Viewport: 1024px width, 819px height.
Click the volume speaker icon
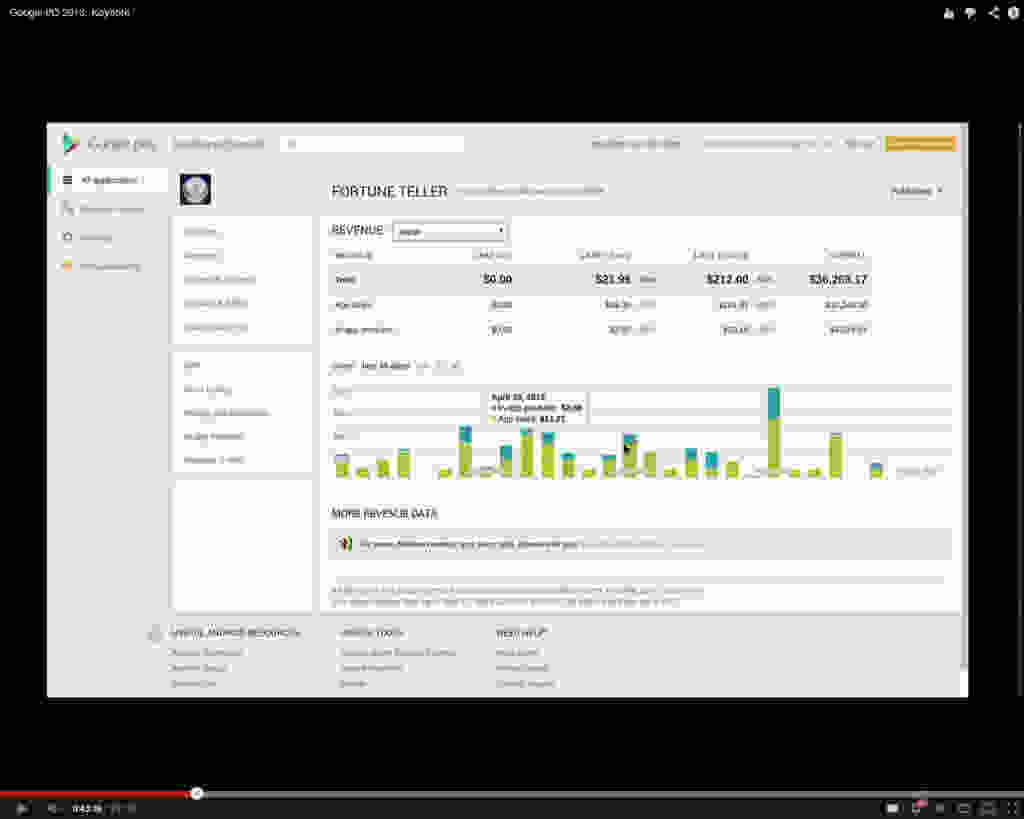(52, 808)
